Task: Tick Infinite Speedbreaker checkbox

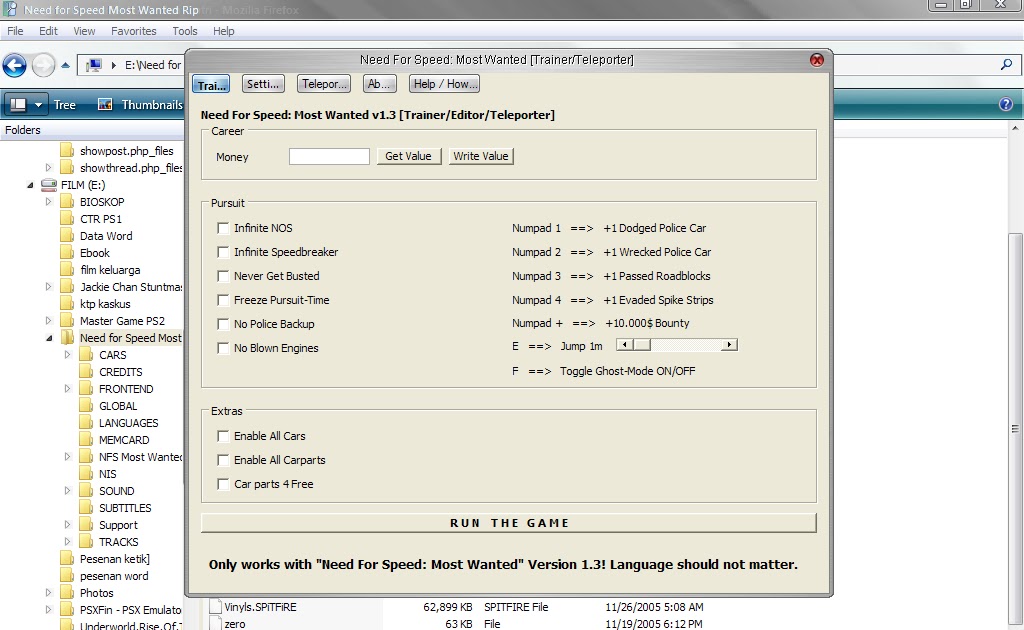Action: 223,252
